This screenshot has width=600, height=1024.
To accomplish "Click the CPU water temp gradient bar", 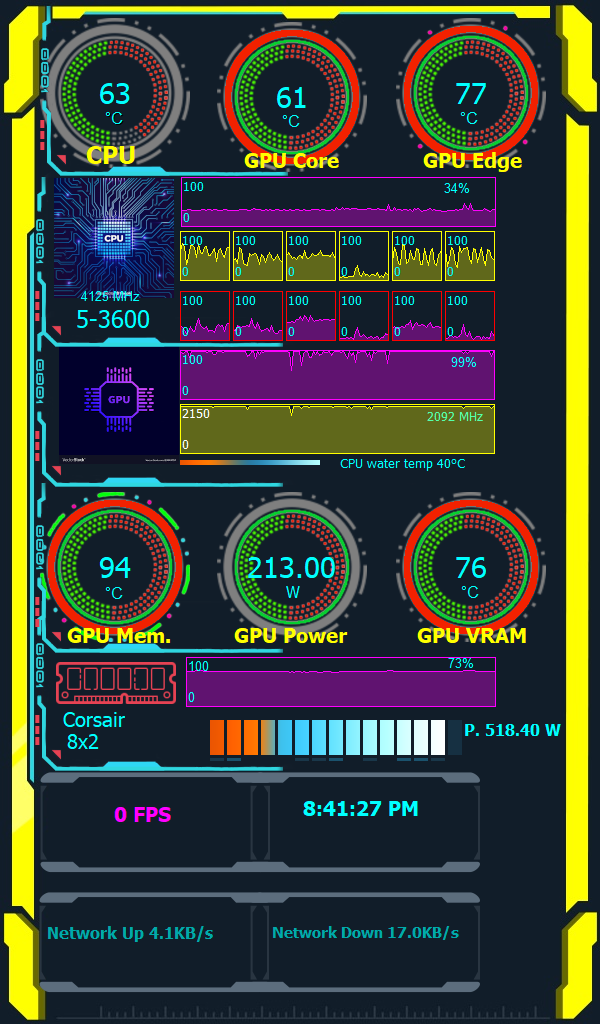I will point(250,463).
